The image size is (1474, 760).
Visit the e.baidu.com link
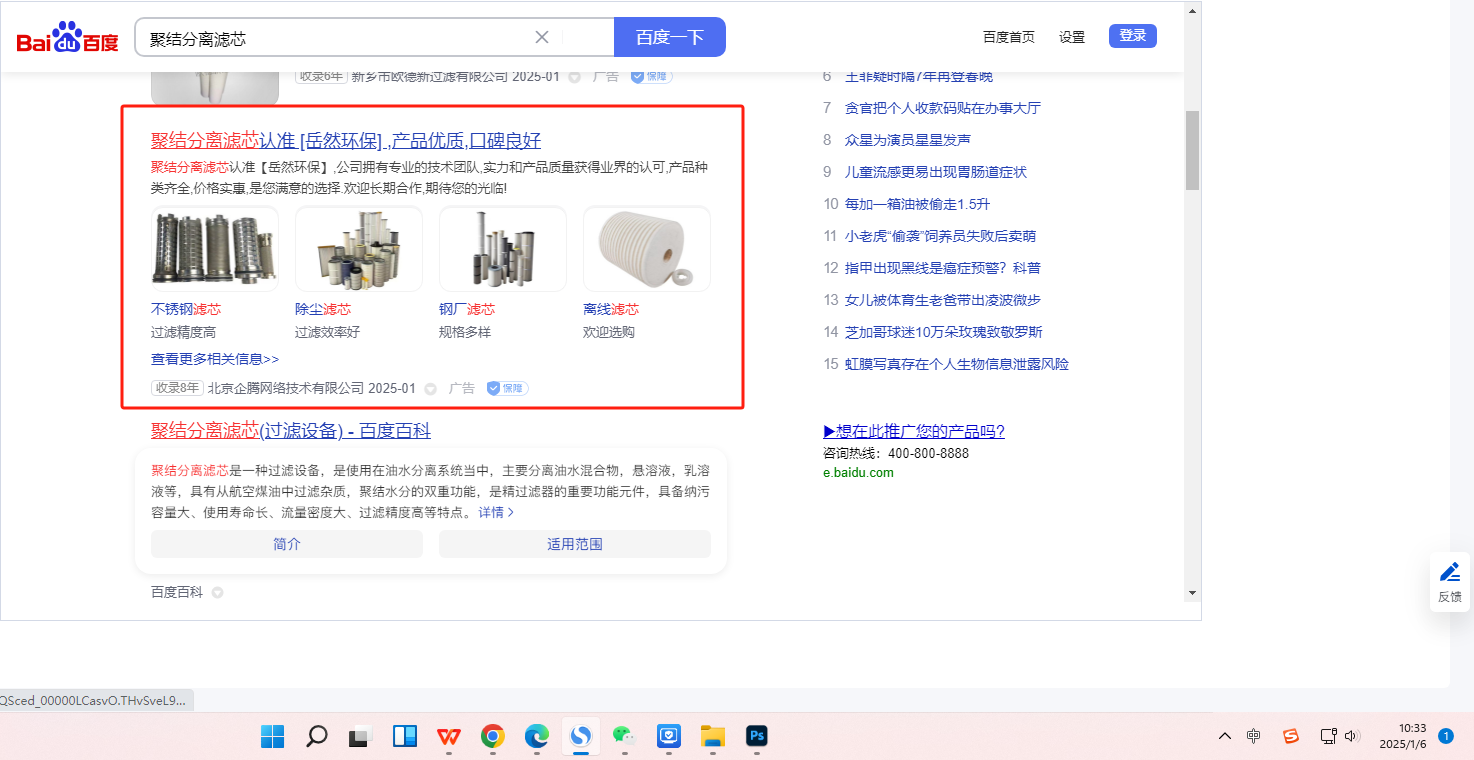858,473
